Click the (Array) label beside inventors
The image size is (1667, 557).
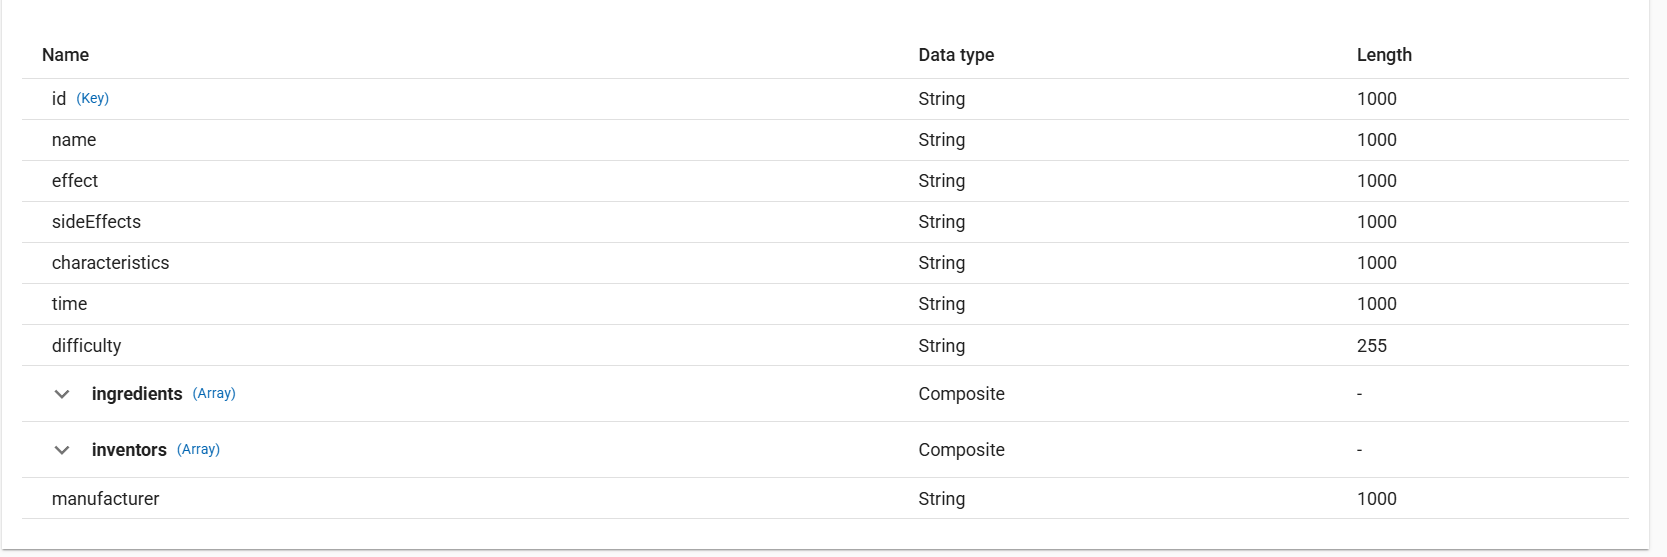pyautogui.click(x=198, y=449)
